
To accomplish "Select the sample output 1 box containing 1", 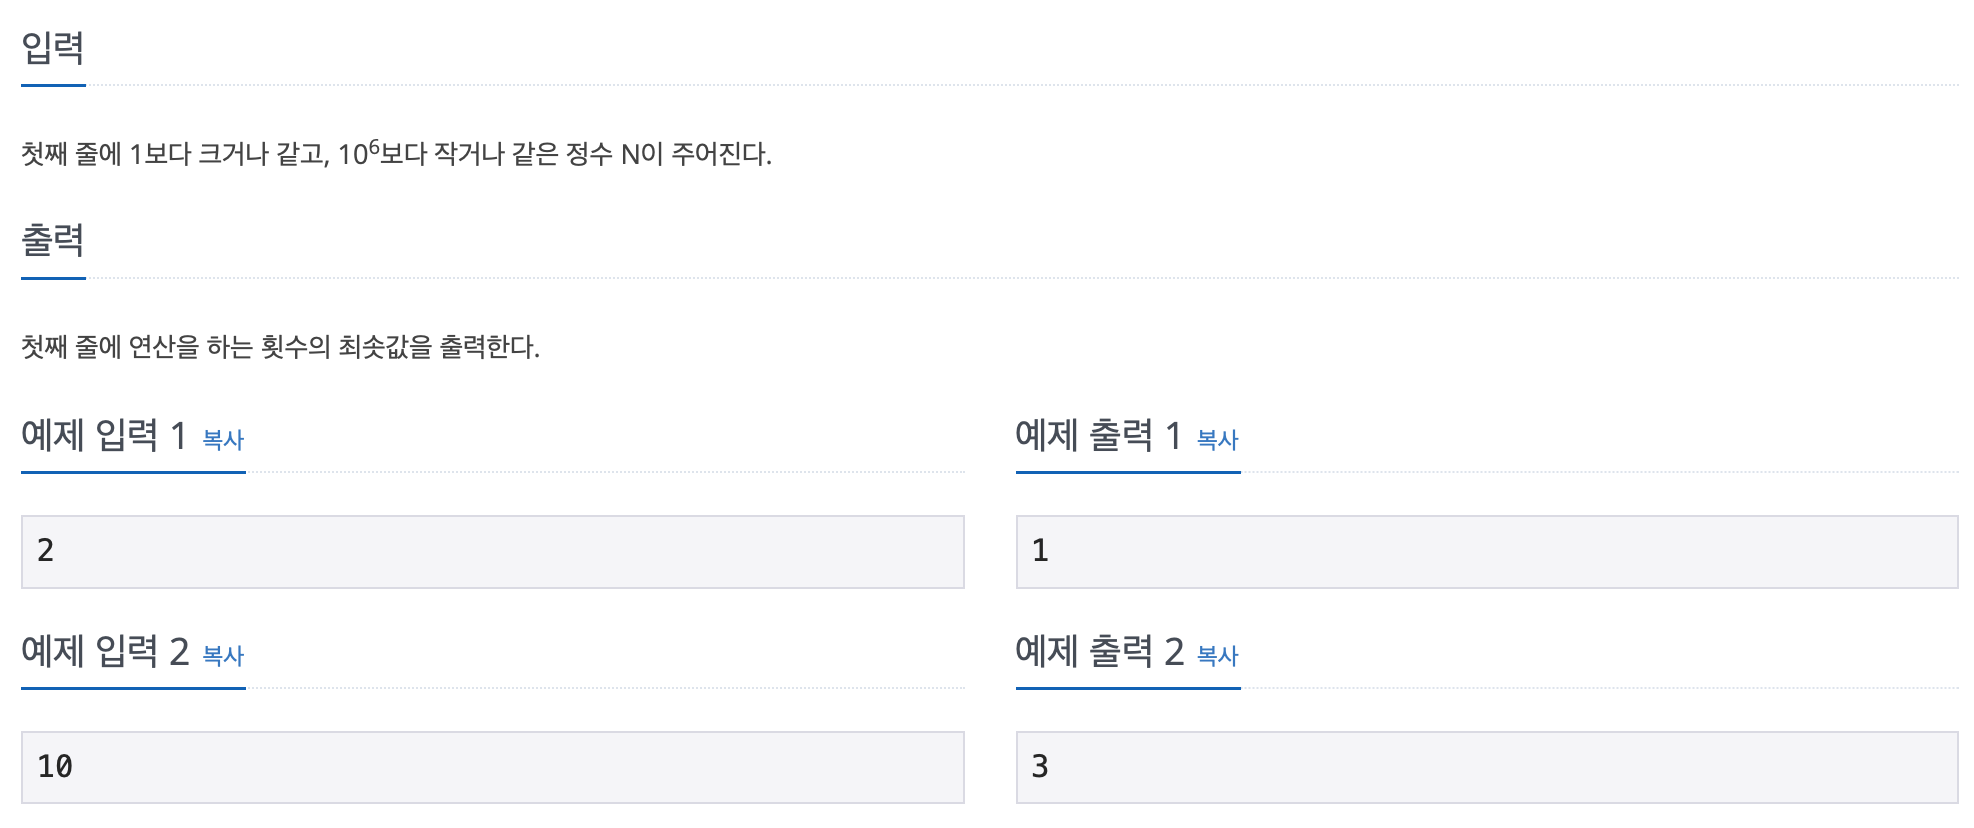I will (1484, 551).
